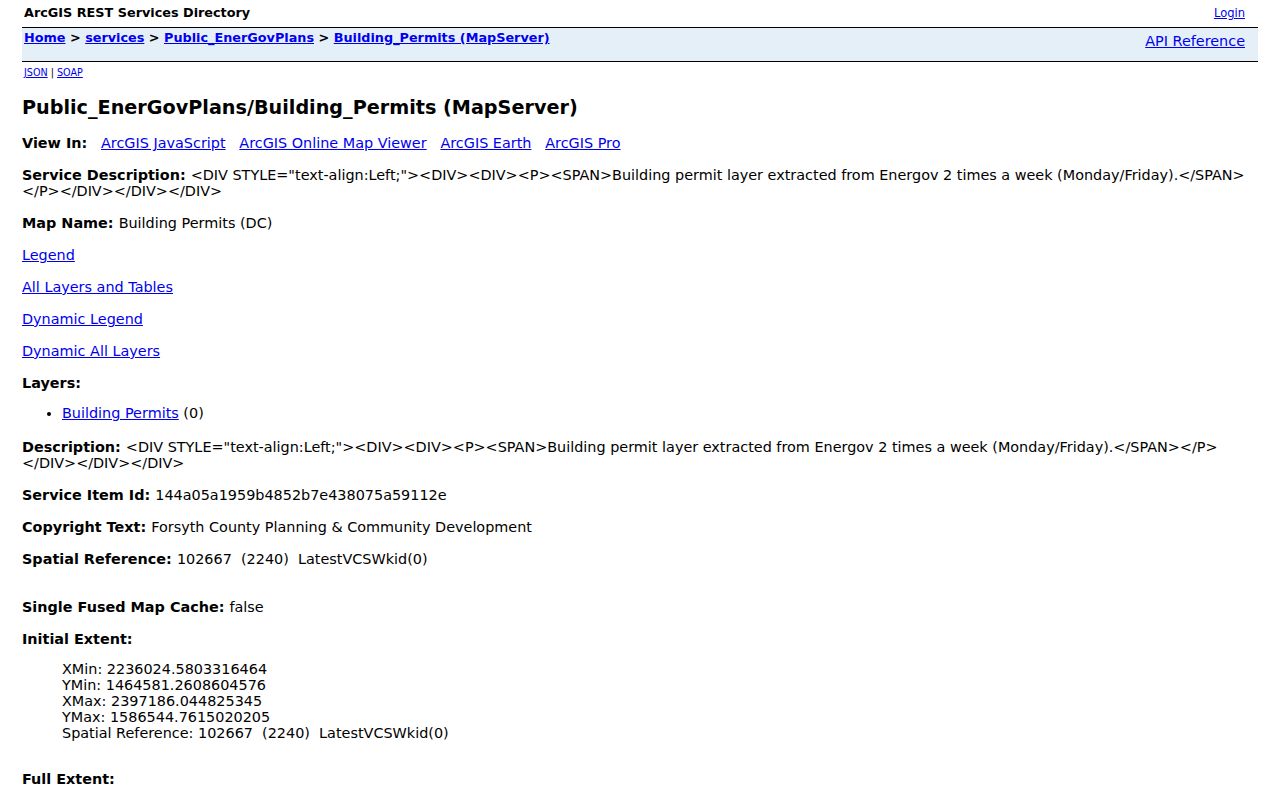Open the Legend link
The width and height of the screenshot is (1280, 800).
tap(48, 255)
